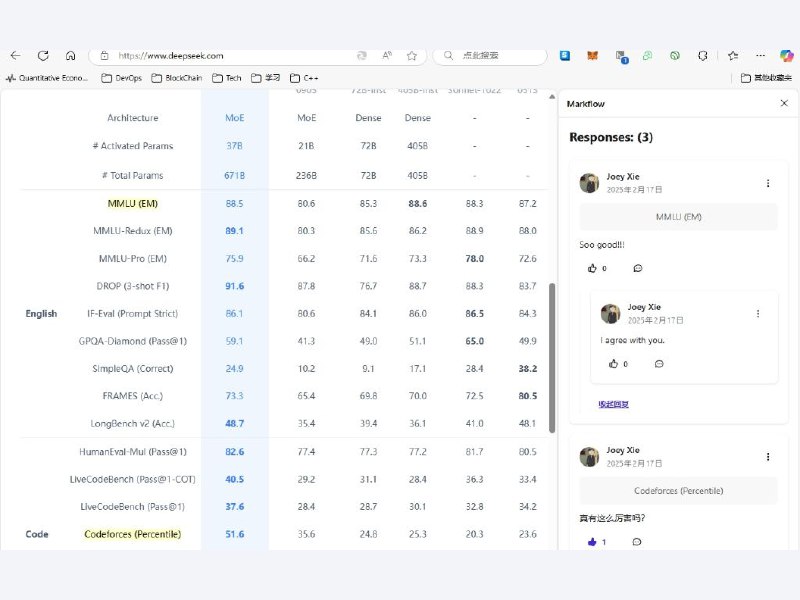
Task: Open the green circular extension icon
Action: pyautogui.click(x=675, y=56)
